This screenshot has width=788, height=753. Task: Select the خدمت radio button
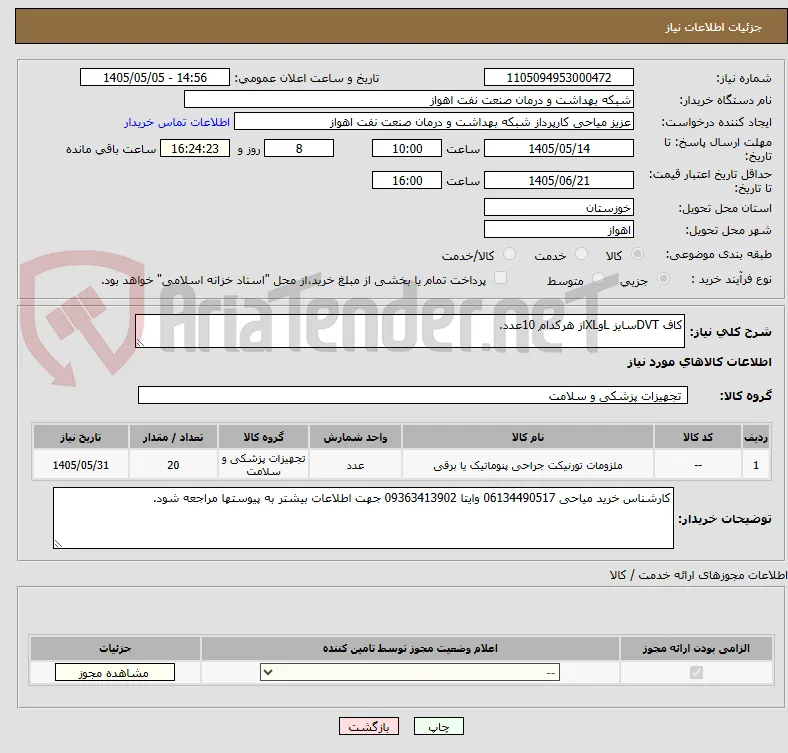(581, 254)
